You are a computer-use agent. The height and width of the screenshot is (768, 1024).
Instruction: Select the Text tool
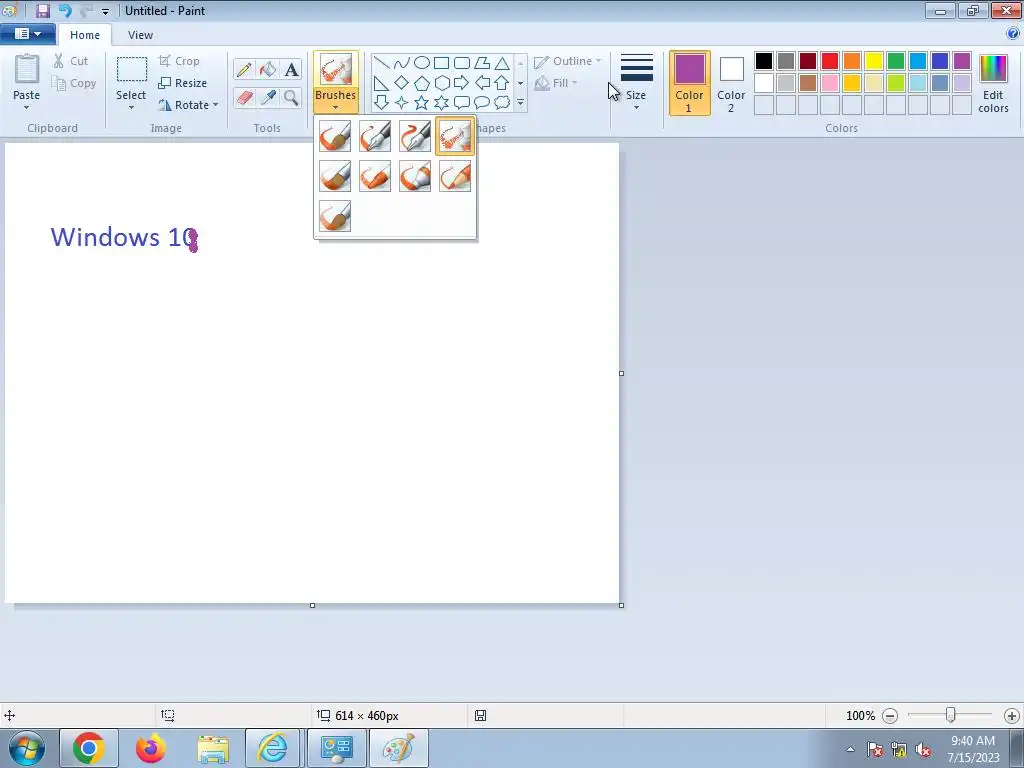click(x=291, y=69)
